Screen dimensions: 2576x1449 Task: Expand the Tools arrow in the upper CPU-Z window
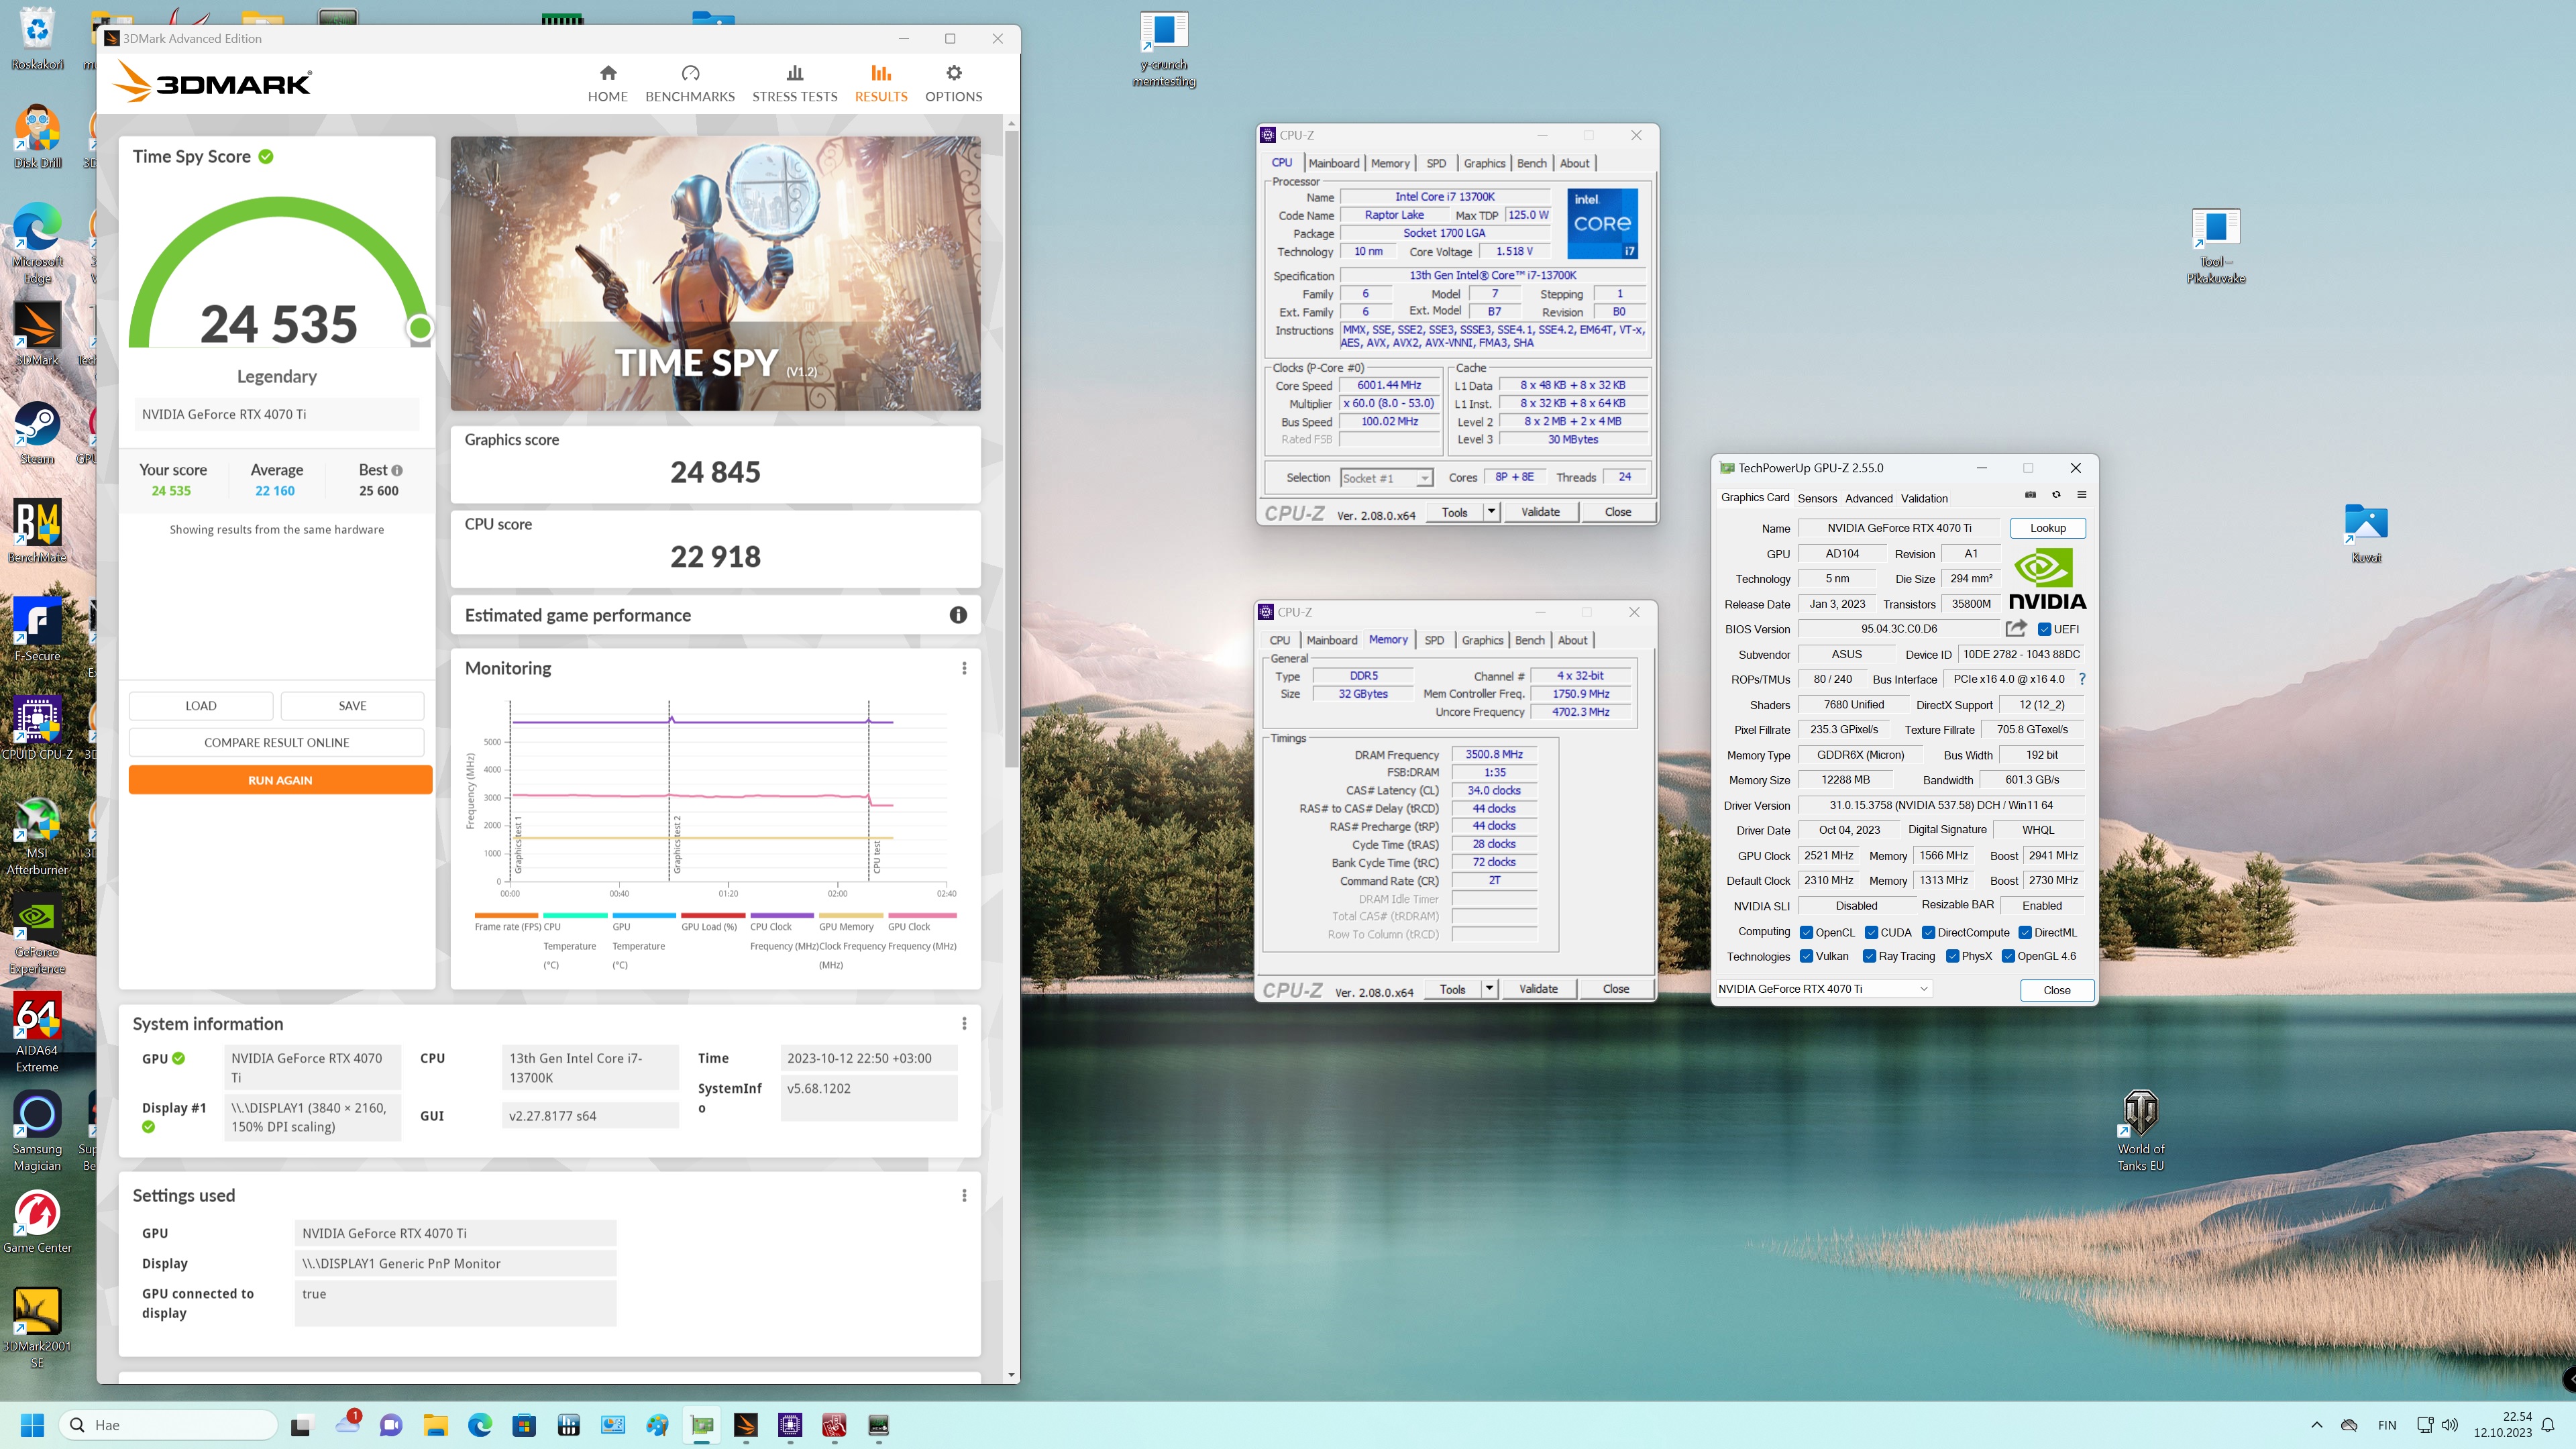coord(1491,512)
